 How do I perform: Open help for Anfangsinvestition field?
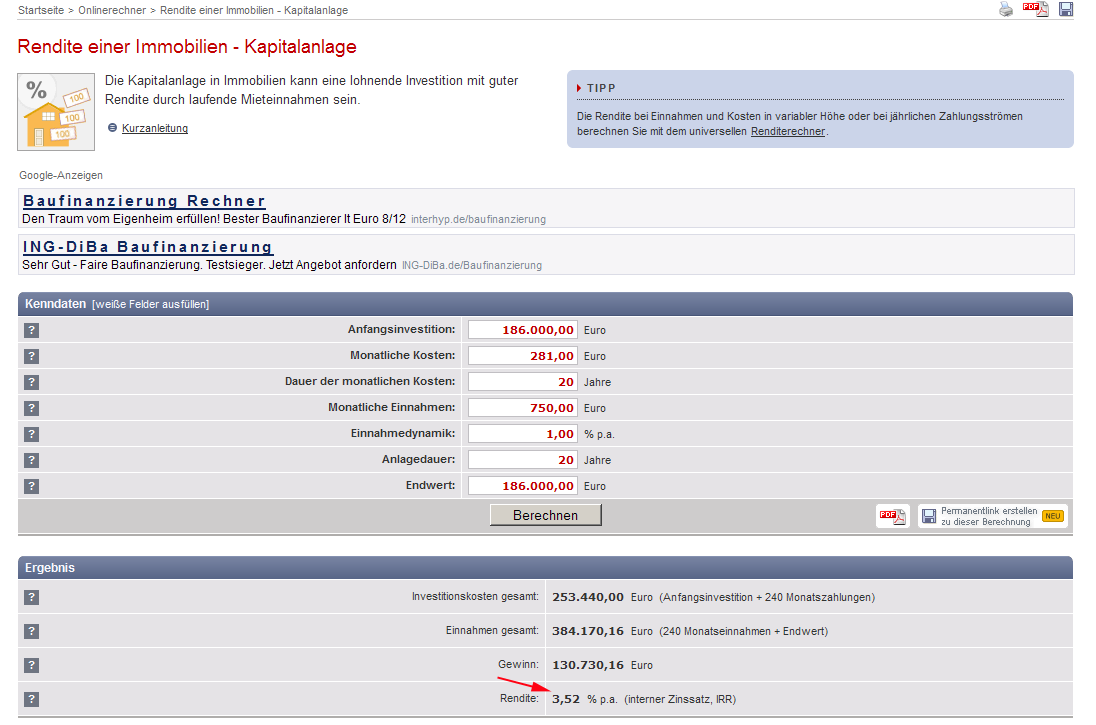(31, 330)
